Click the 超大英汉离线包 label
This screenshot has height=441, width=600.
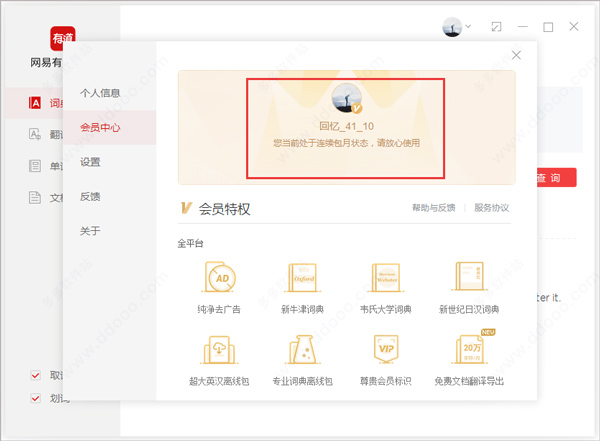[219, 381]
